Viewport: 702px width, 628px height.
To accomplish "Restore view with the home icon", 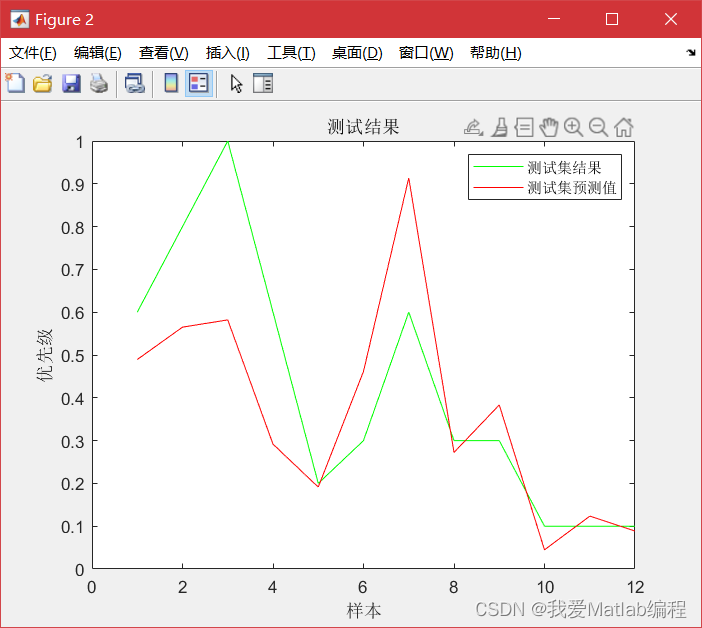I will coord(624,128).
